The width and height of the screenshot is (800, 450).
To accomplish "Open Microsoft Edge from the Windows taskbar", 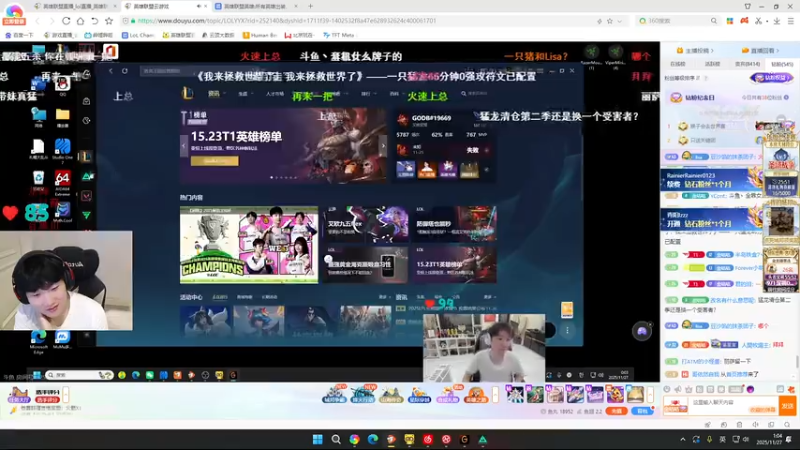I will pyautogui.click(x=372, y=439).
